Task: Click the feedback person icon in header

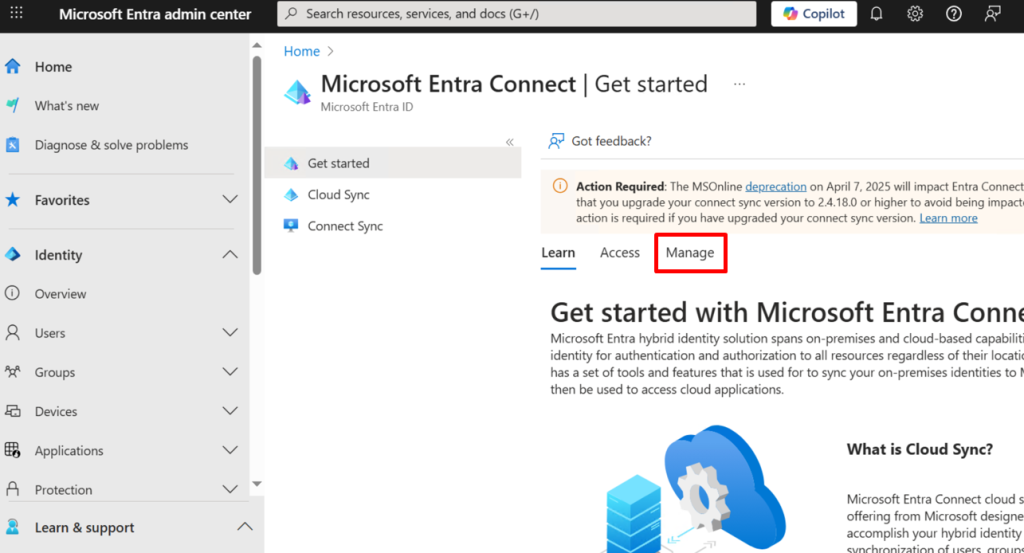Action: (993, 14)
